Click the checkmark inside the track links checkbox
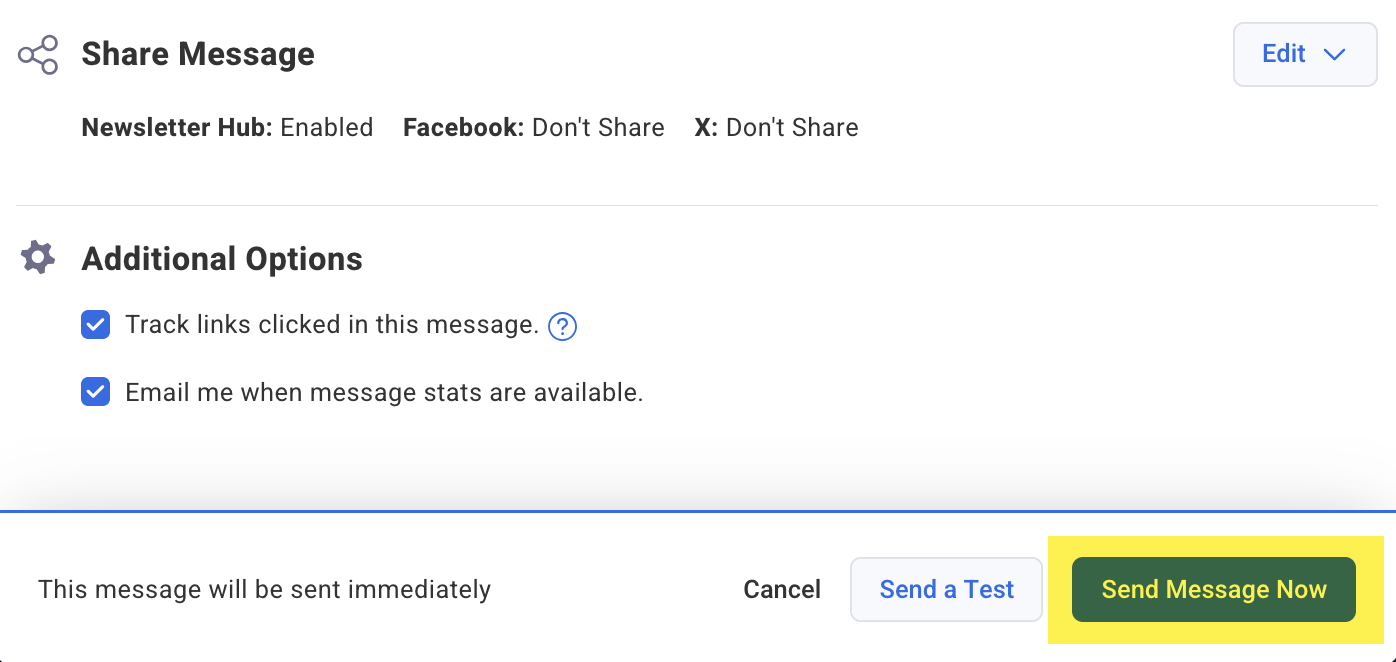1396x662 pixels. pos(95,324)
